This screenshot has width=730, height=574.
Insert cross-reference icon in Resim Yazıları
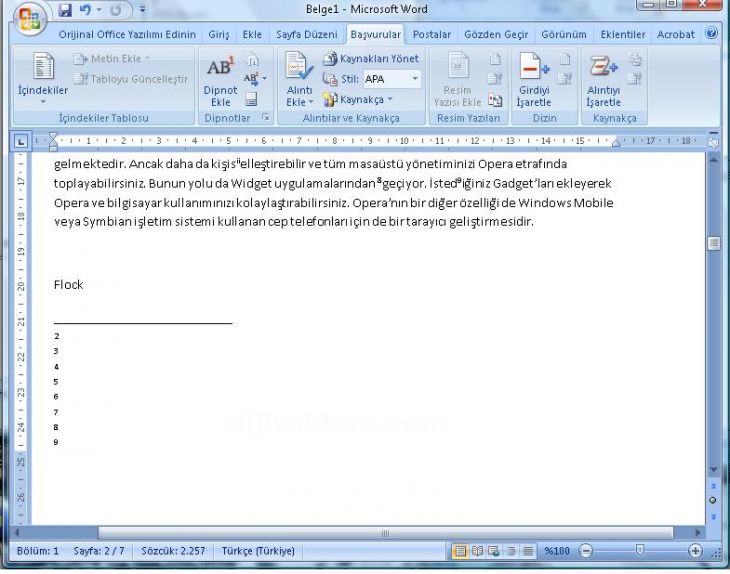(x=495, y=100)
